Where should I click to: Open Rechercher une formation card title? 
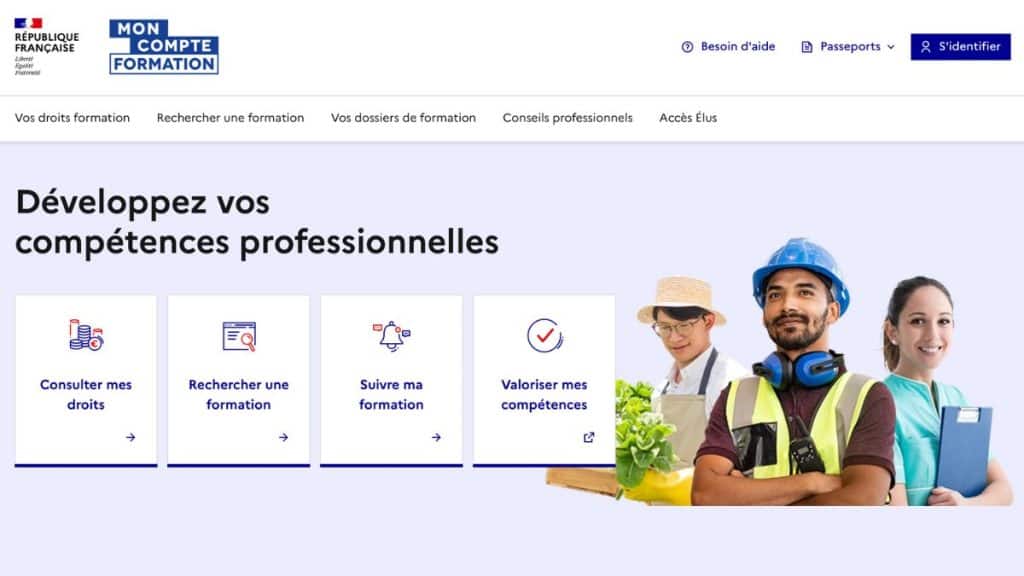pos(238,394)
